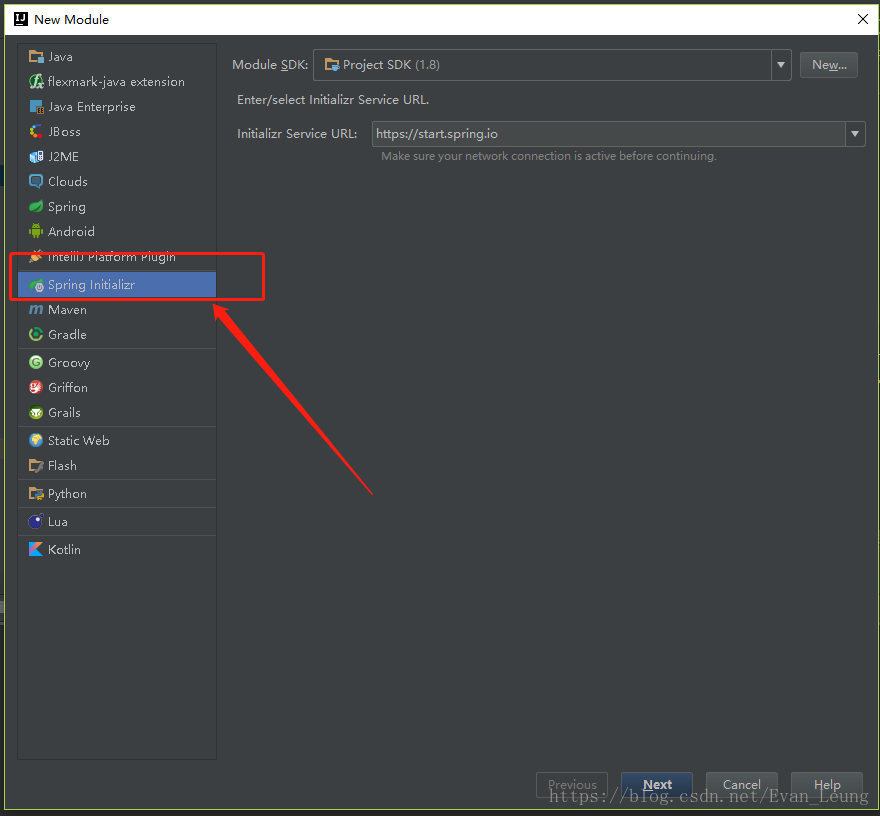Screen dimensions: 880x816
Task: Select Spring Initializr label
Action: pos(91,285)
